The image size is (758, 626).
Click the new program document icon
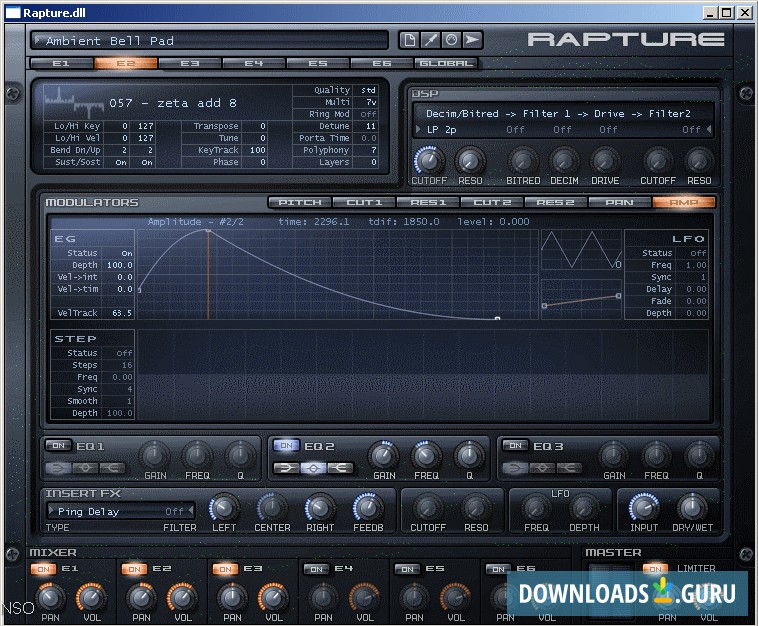pos(409,40)
